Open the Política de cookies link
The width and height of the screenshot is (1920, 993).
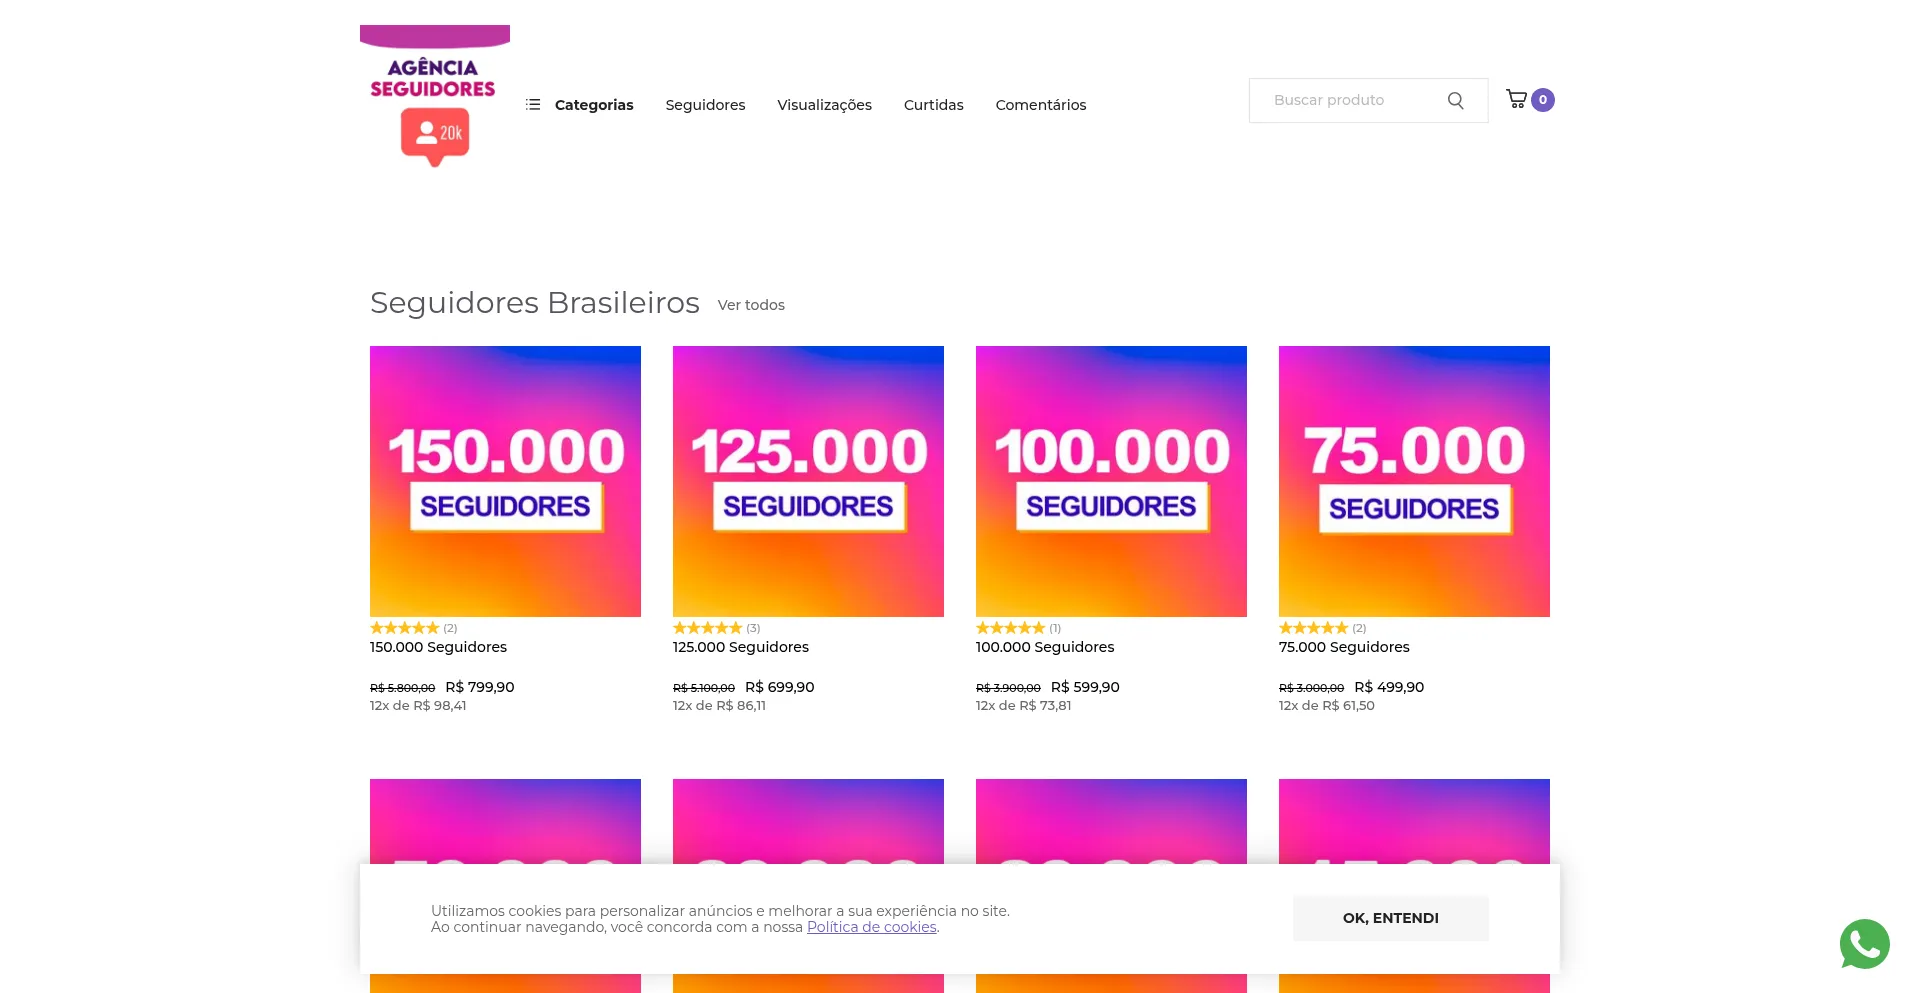pyautogui.click(x=872, y=927)
